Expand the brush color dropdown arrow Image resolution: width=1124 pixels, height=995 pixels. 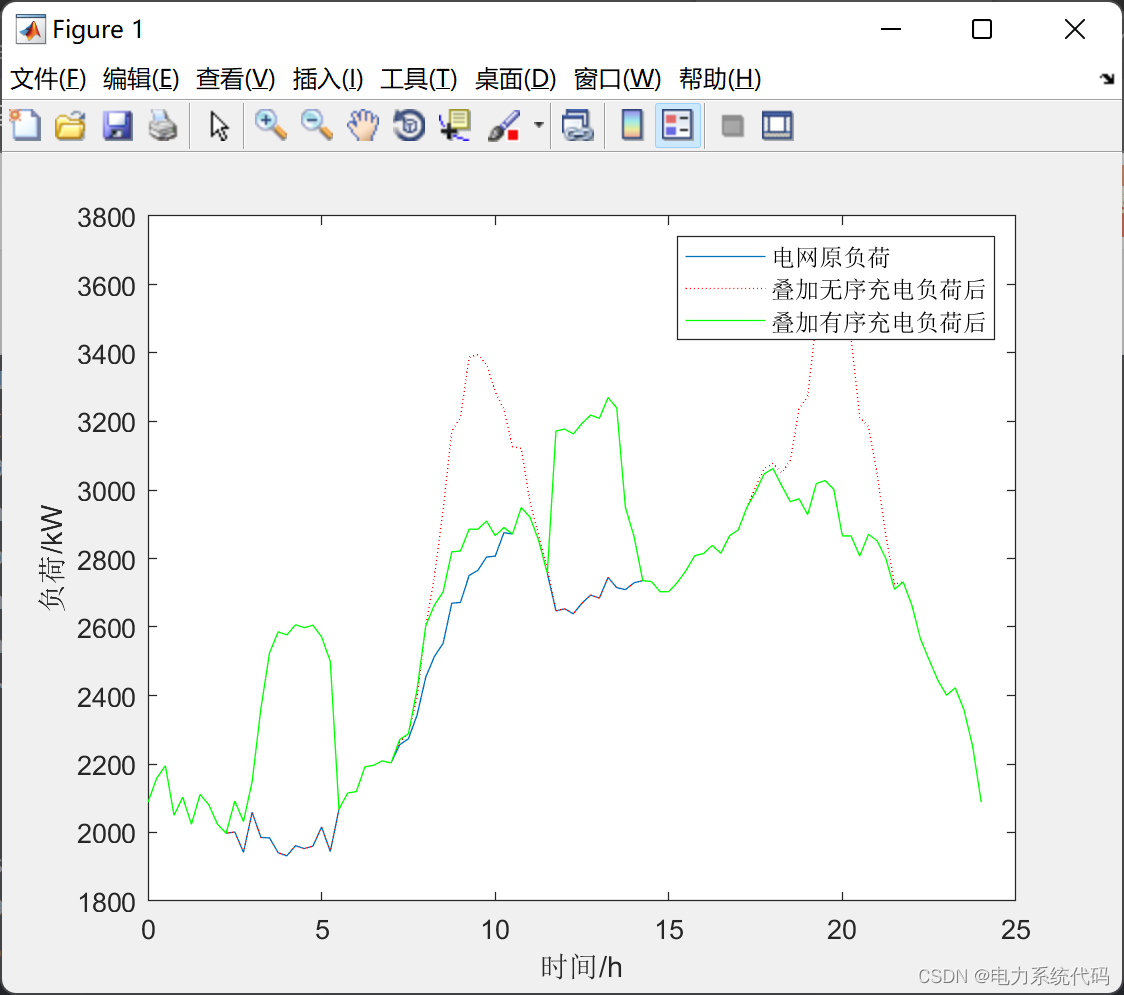538,125
